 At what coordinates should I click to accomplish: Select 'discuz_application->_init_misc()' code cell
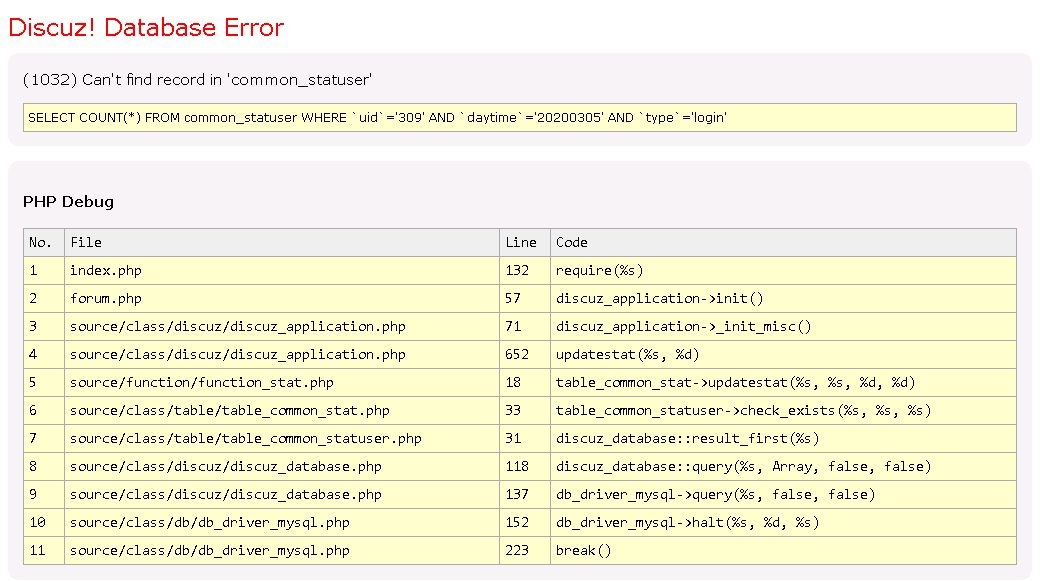tap(783, 326)
